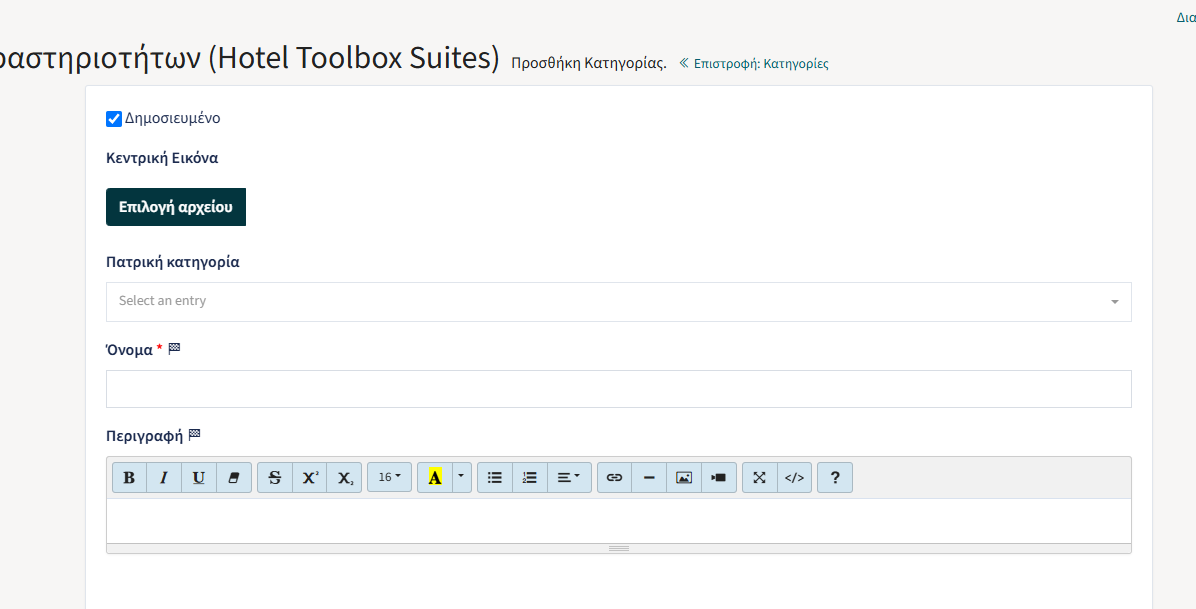This screenshot has width=1196, height=609.
Task: Open the paragraph alignment dropdown
Action: (x=569, y=478)
